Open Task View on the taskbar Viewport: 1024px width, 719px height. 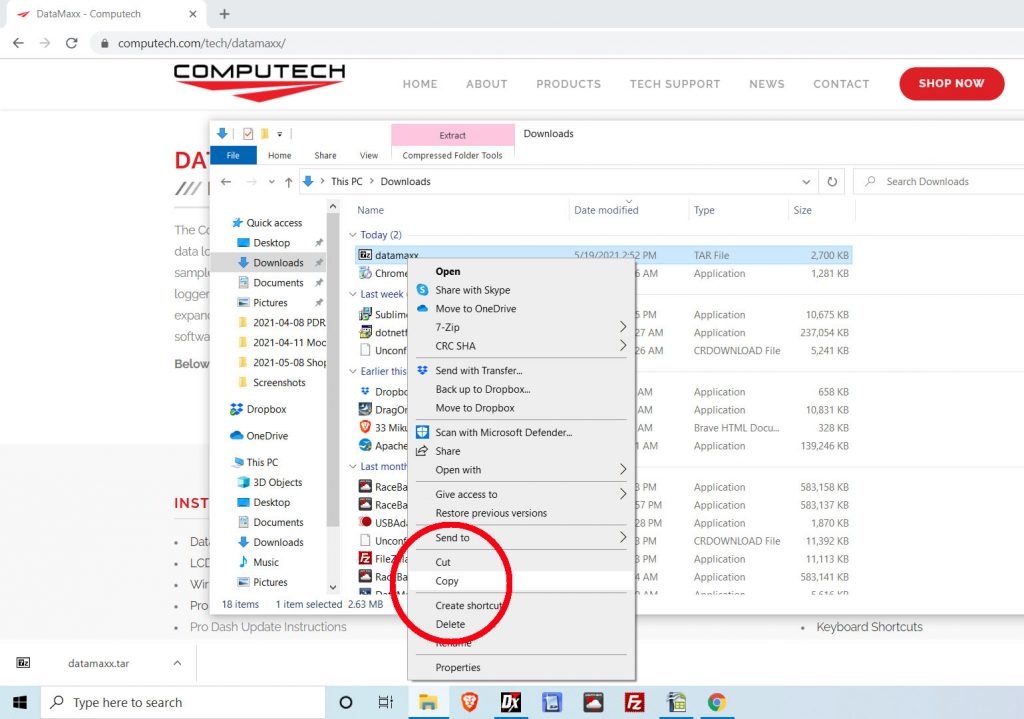386,703
